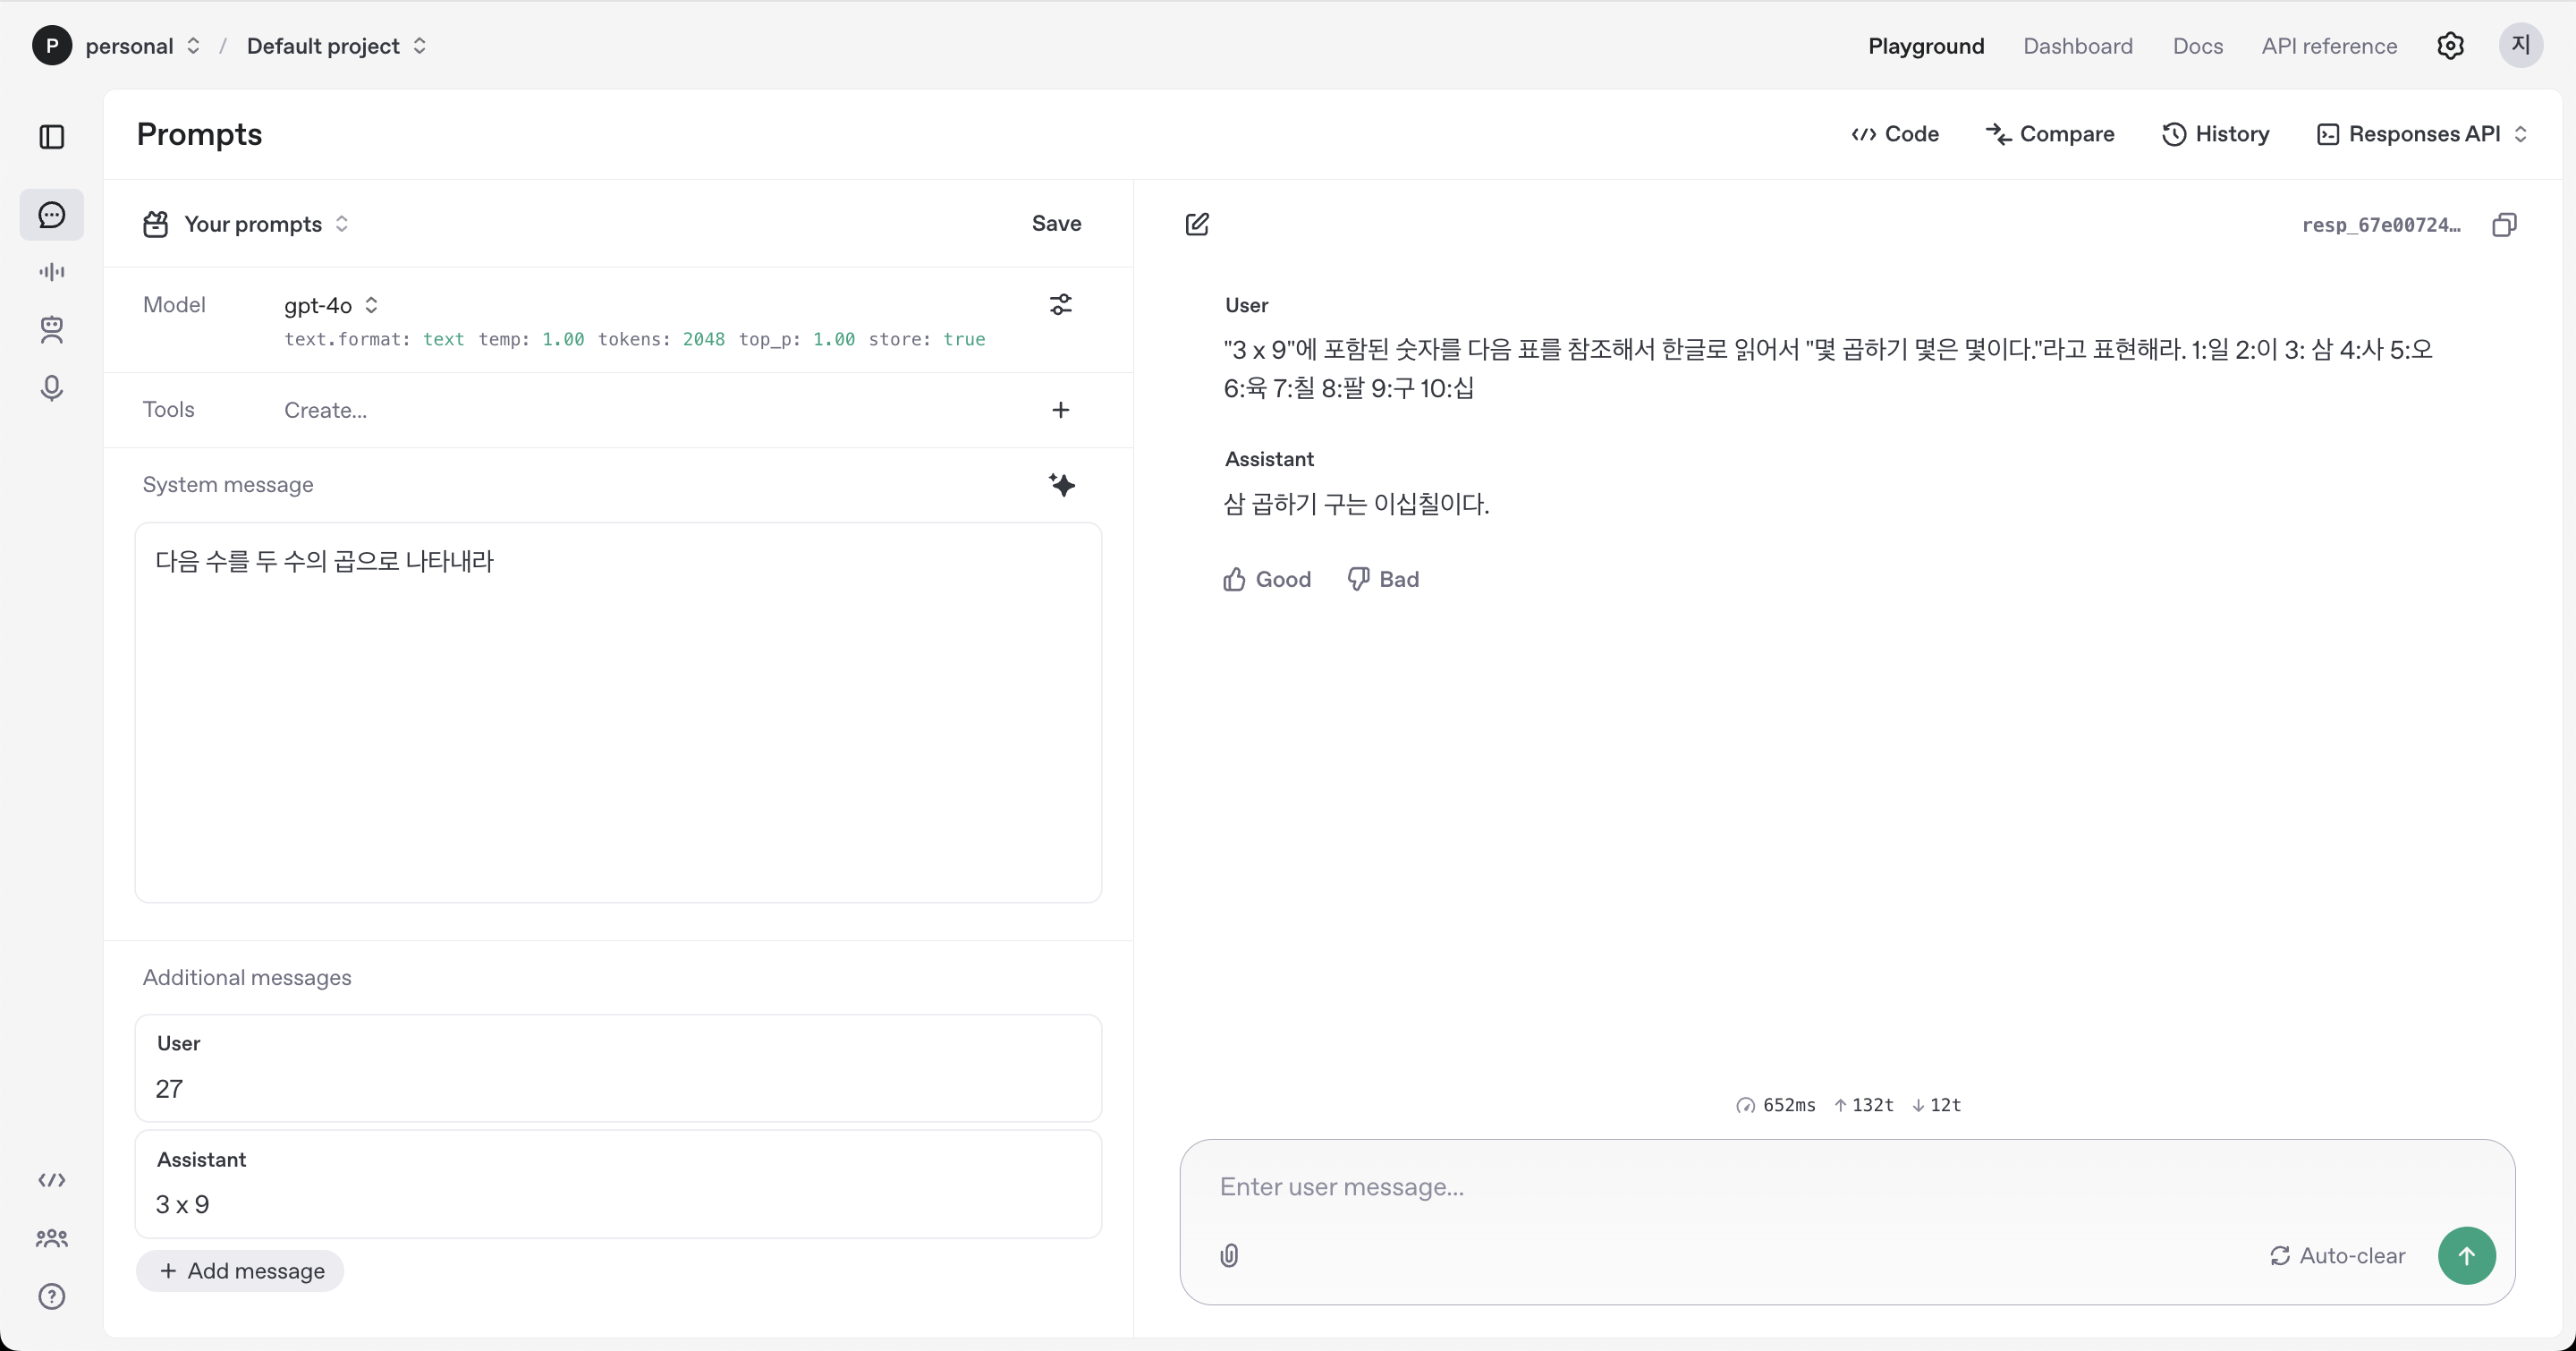Screen dimensions: 2576x1351
Task: Copy the response ID
Action: click(2504, 225)
